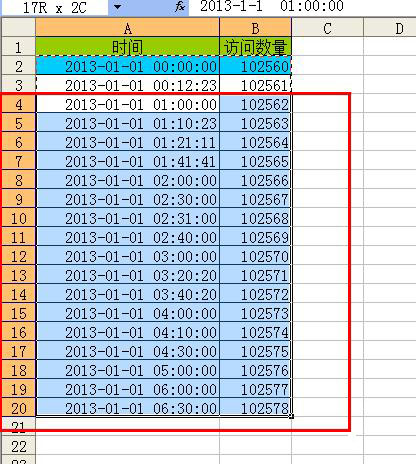The image size is (416, 464).
Task: Select row 22 header
Action: pos(18,446)
